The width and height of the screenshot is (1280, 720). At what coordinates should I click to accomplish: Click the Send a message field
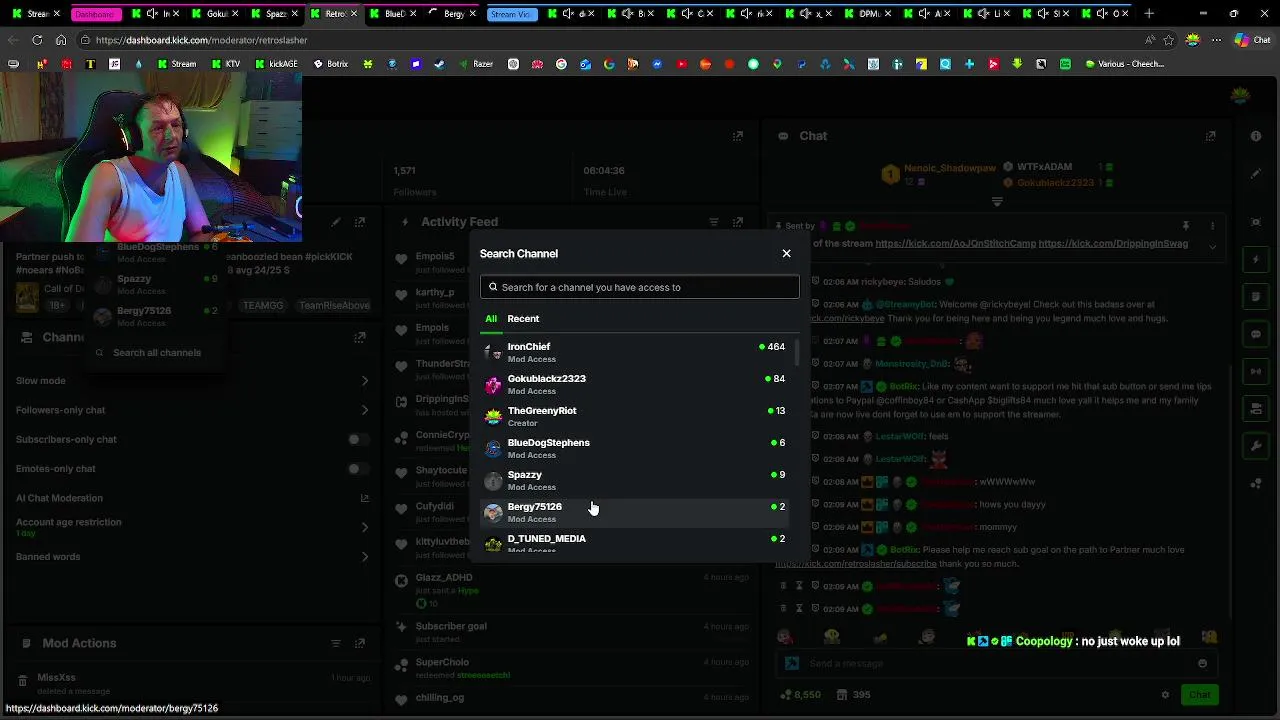click(x=995, y=663)
